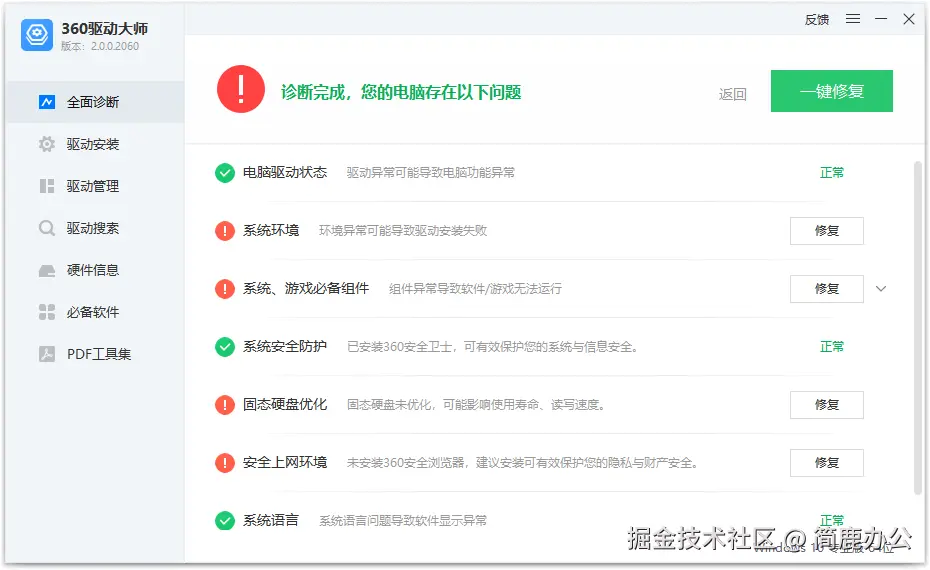Click description 未安装360安全浏览器 text
The width and height of the screenshot is (930, 570).
[x=523, y=463]
